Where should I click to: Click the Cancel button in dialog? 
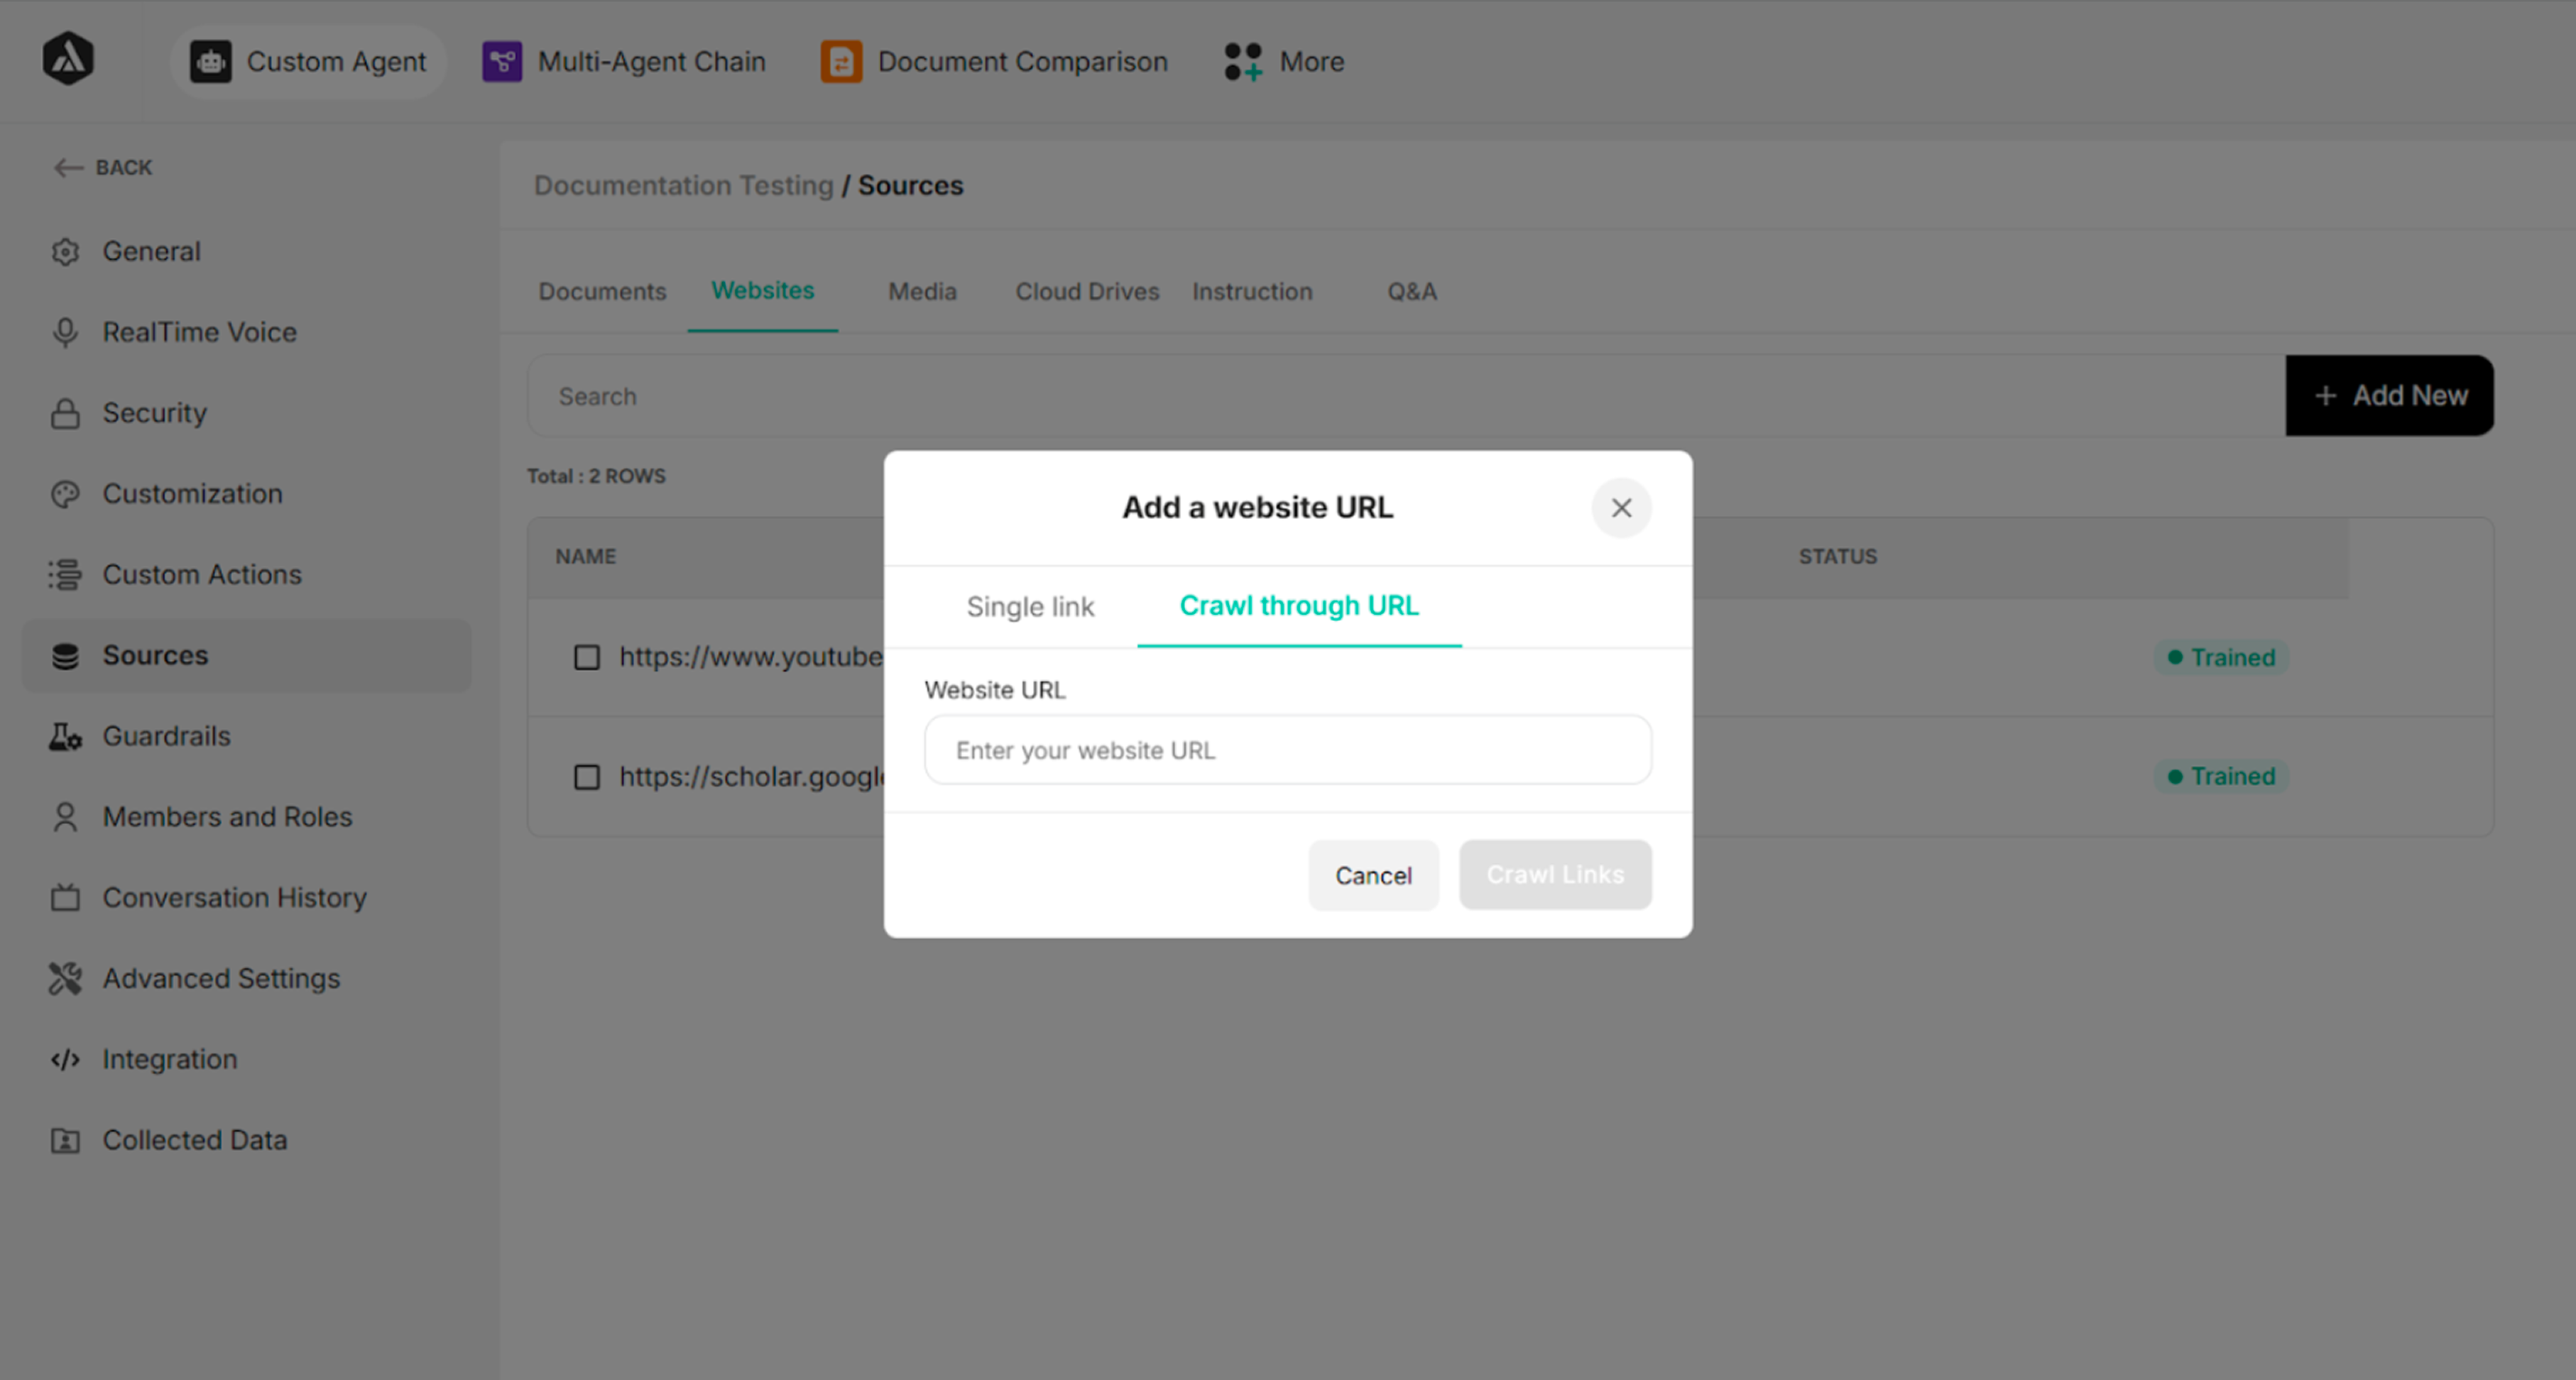point(1373,876)
